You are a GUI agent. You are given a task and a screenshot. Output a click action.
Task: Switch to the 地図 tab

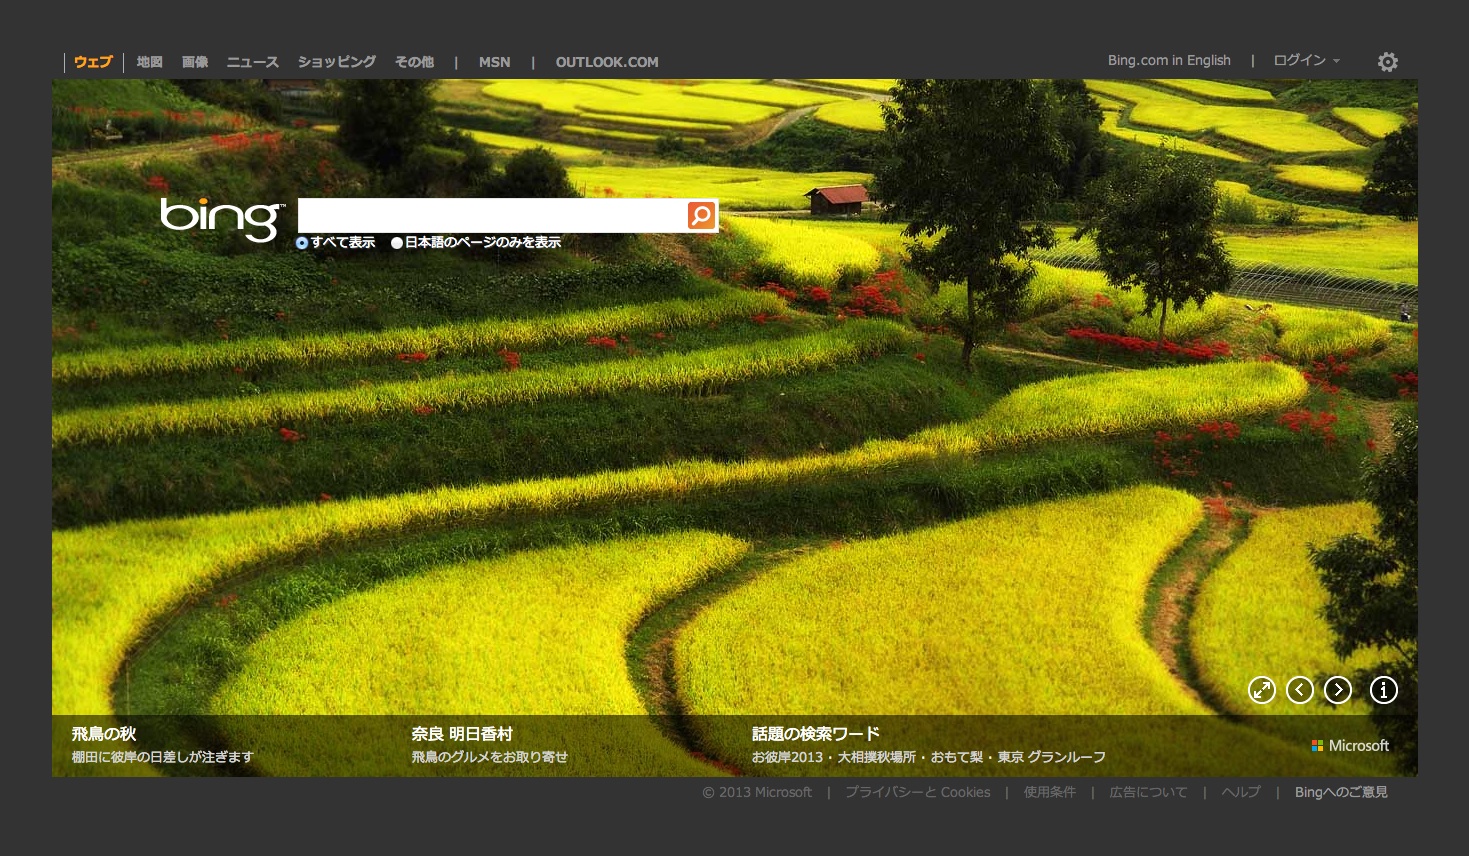click(x=150, y=62)
